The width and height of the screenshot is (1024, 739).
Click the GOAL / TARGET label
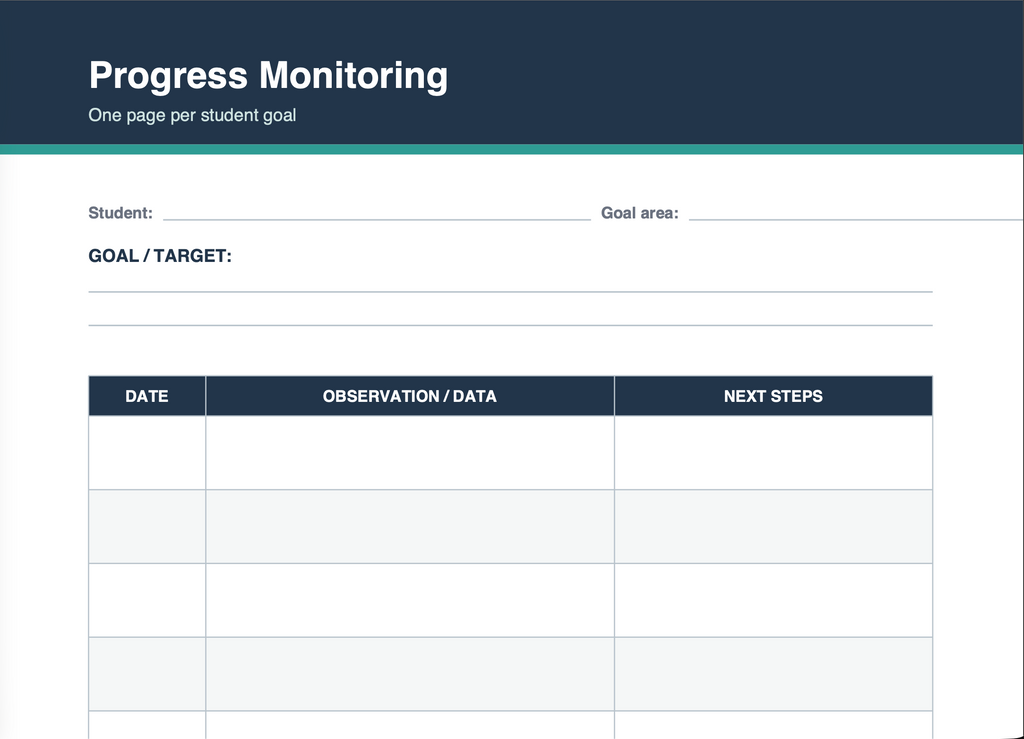tap(160, 256)
